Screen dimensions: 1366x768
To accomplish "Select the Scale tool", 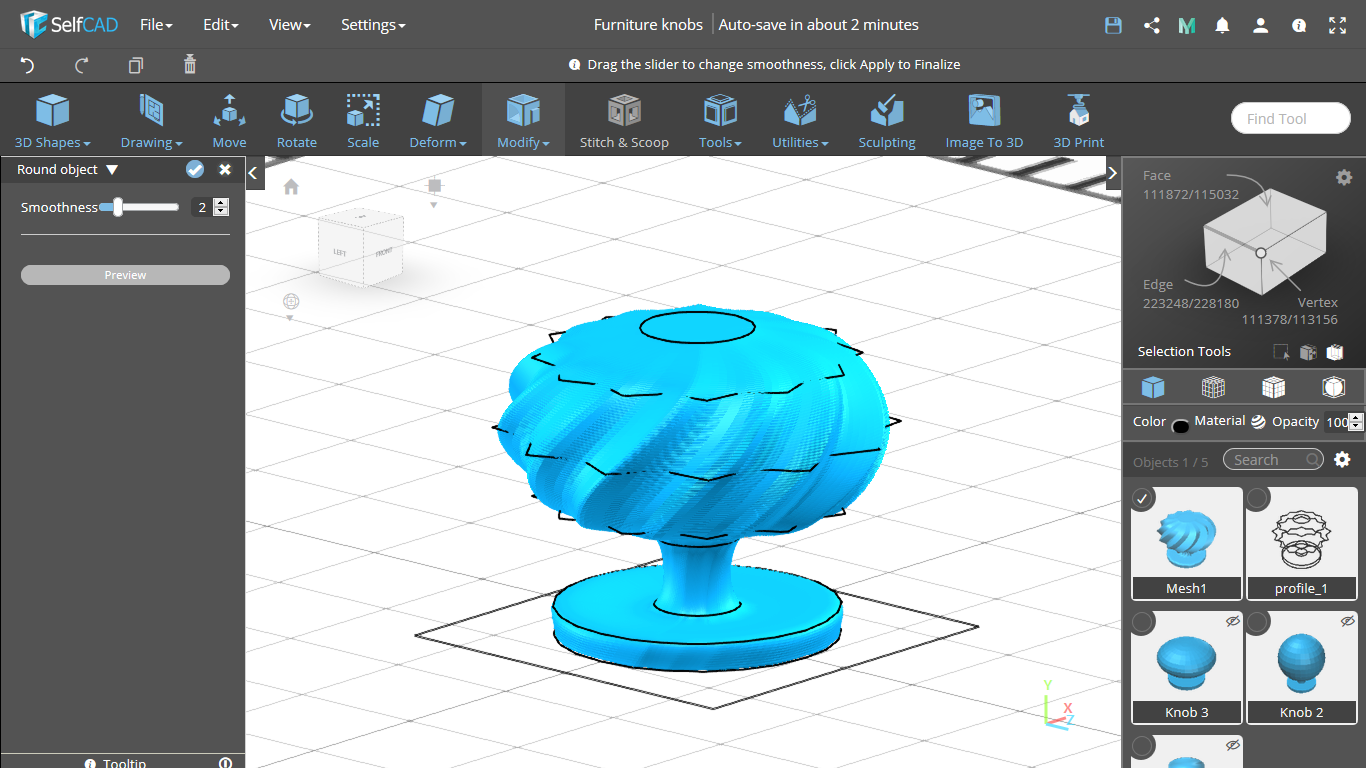I will coord(363,120).
